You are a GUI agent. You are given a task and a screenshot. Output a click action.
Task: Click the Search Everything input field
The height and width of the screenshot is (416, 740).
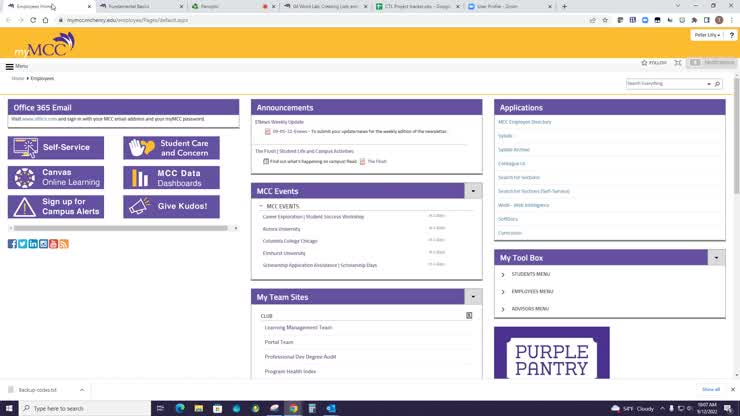pyautogui.click(x=668, y=84)
